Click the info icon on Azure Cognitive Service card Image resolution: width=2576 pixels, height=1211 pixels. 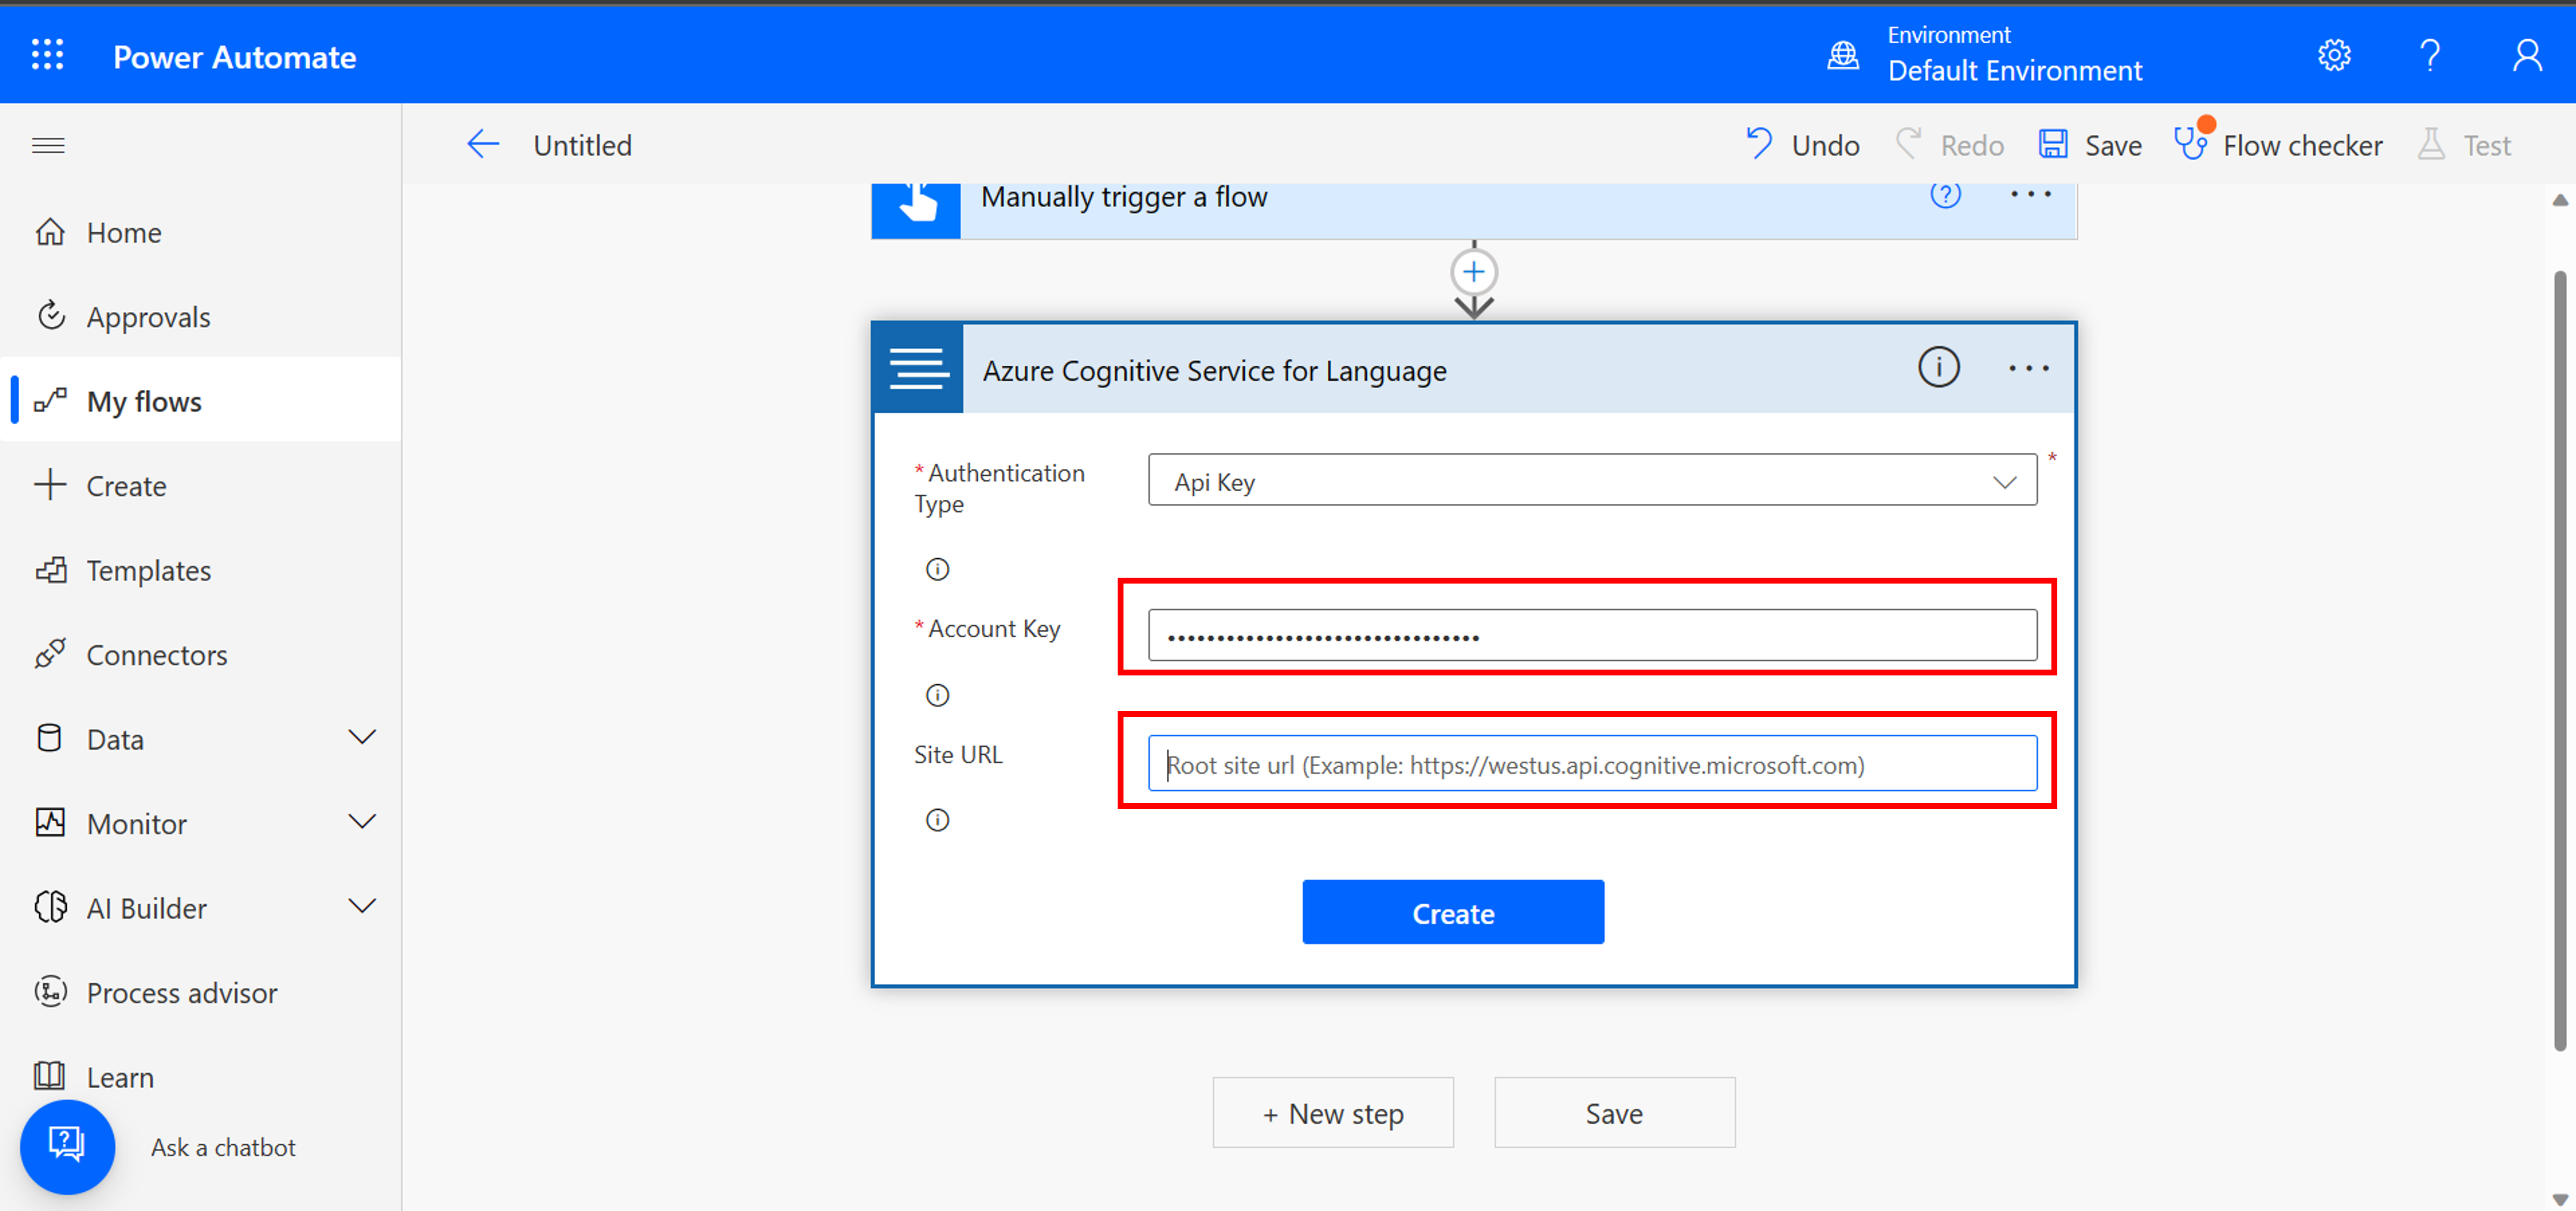click(x=1938, y=367)
